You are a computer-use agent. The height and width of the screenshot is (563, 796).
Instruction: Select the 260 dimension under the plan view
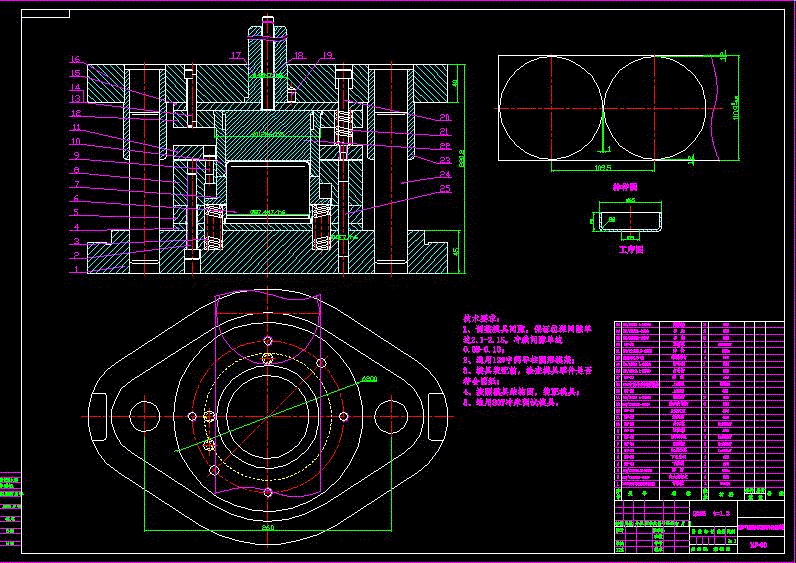click(x=268, y=528)
